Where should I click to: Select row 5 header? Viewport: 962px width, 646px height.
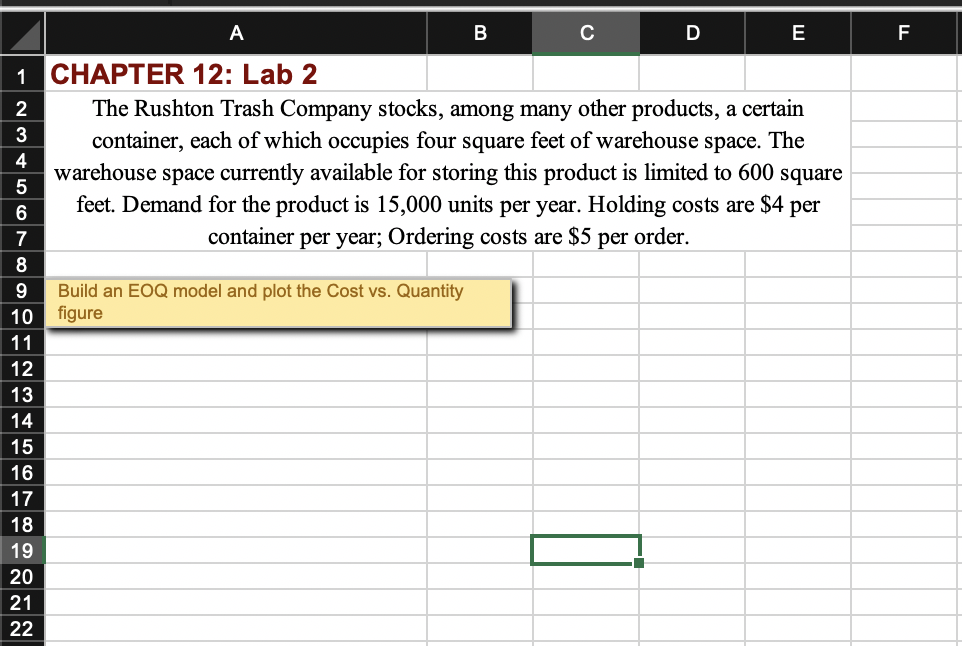pos(22,186)
